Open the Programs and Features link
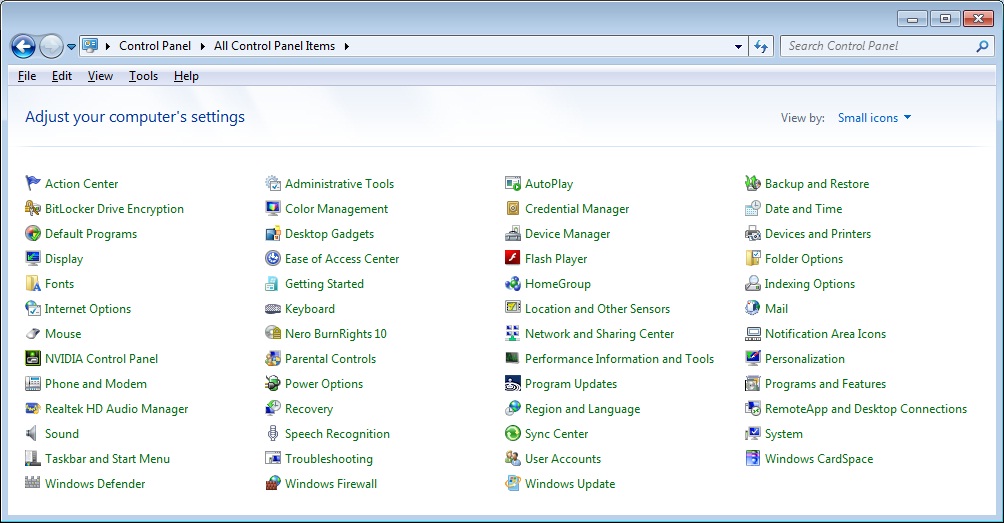The height and width of the screenshot is (523, 1004). [x=825, y=383]
